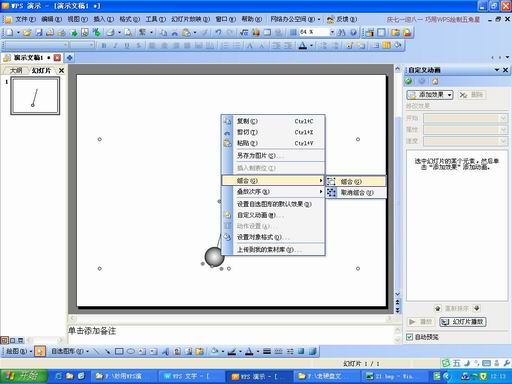
Task: Select the Rectangle tool in drawing toolbar
Action: pyautogui.click(x=119, y=351)
